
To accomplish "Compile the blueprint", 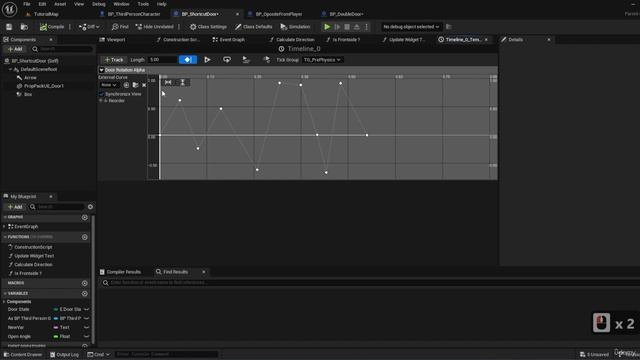I will click(52, 27).
